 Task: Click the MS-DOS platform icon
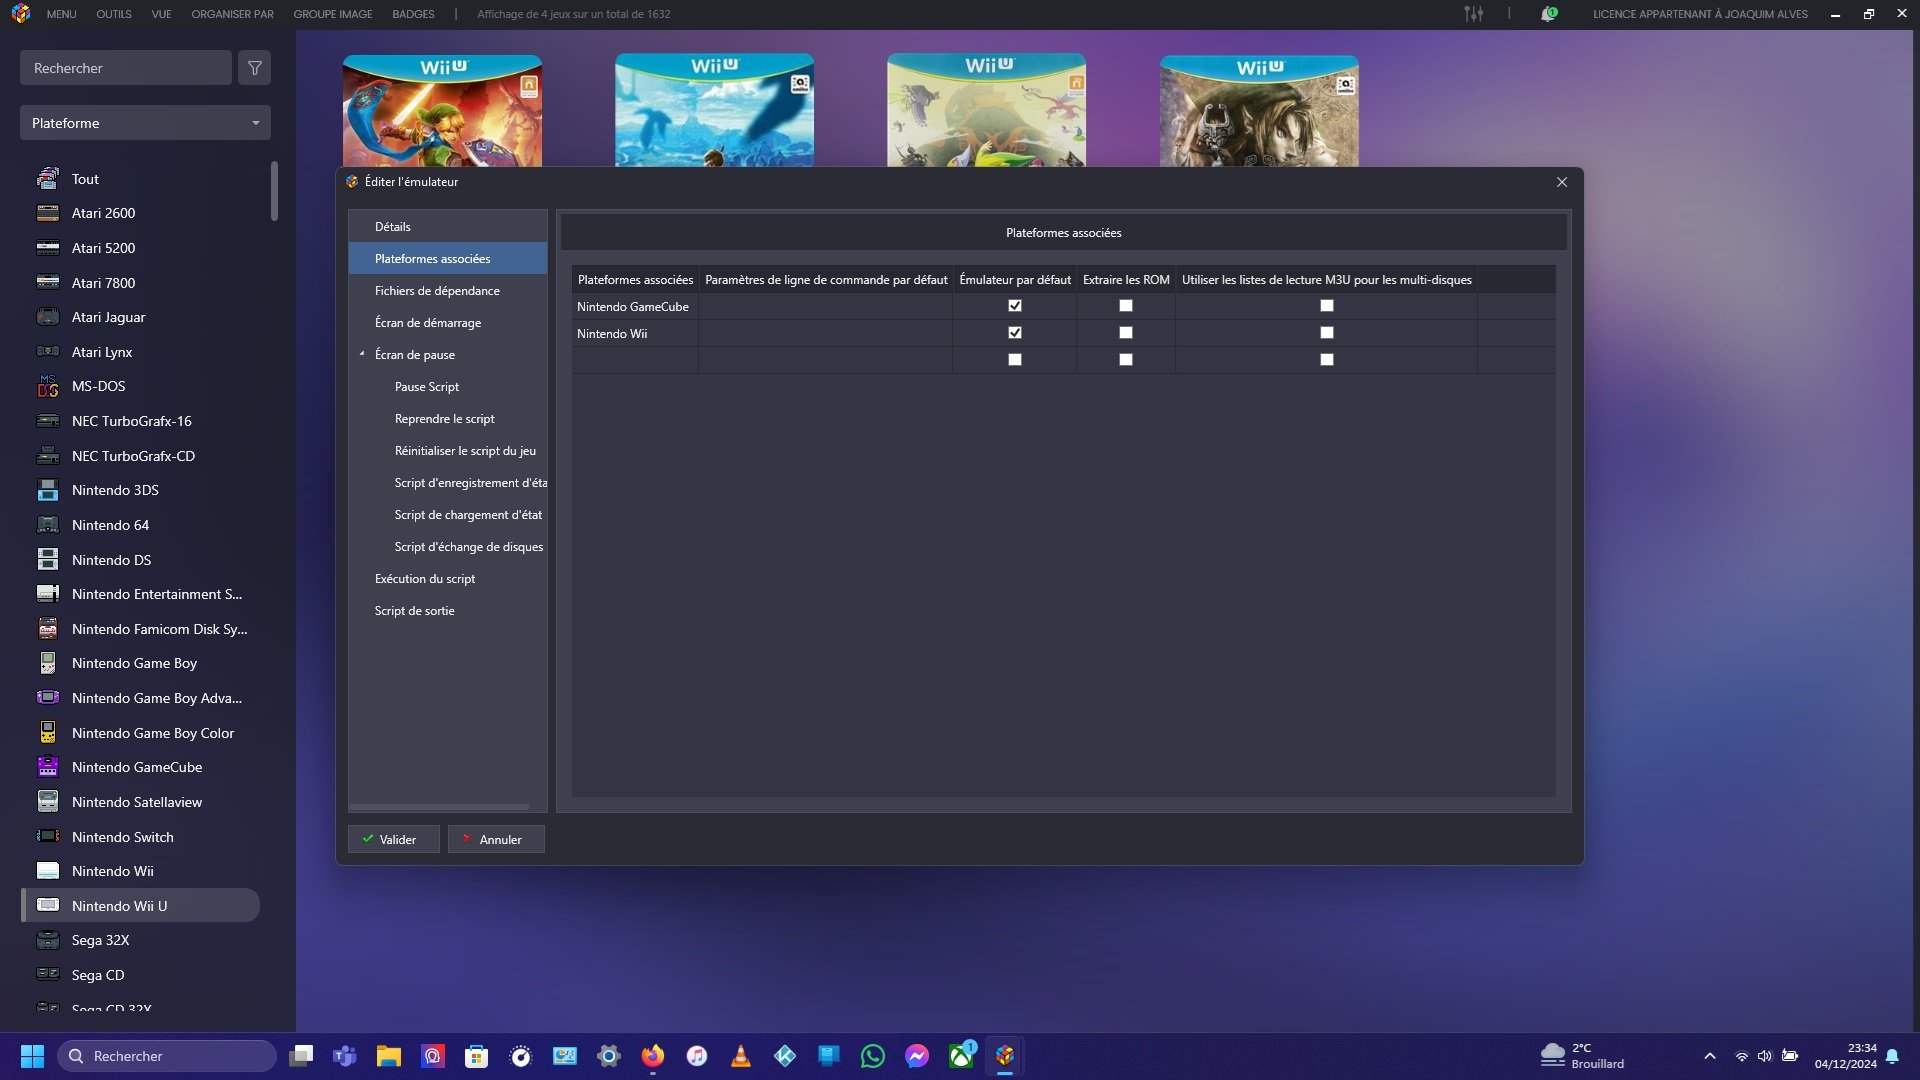point(48,386)
